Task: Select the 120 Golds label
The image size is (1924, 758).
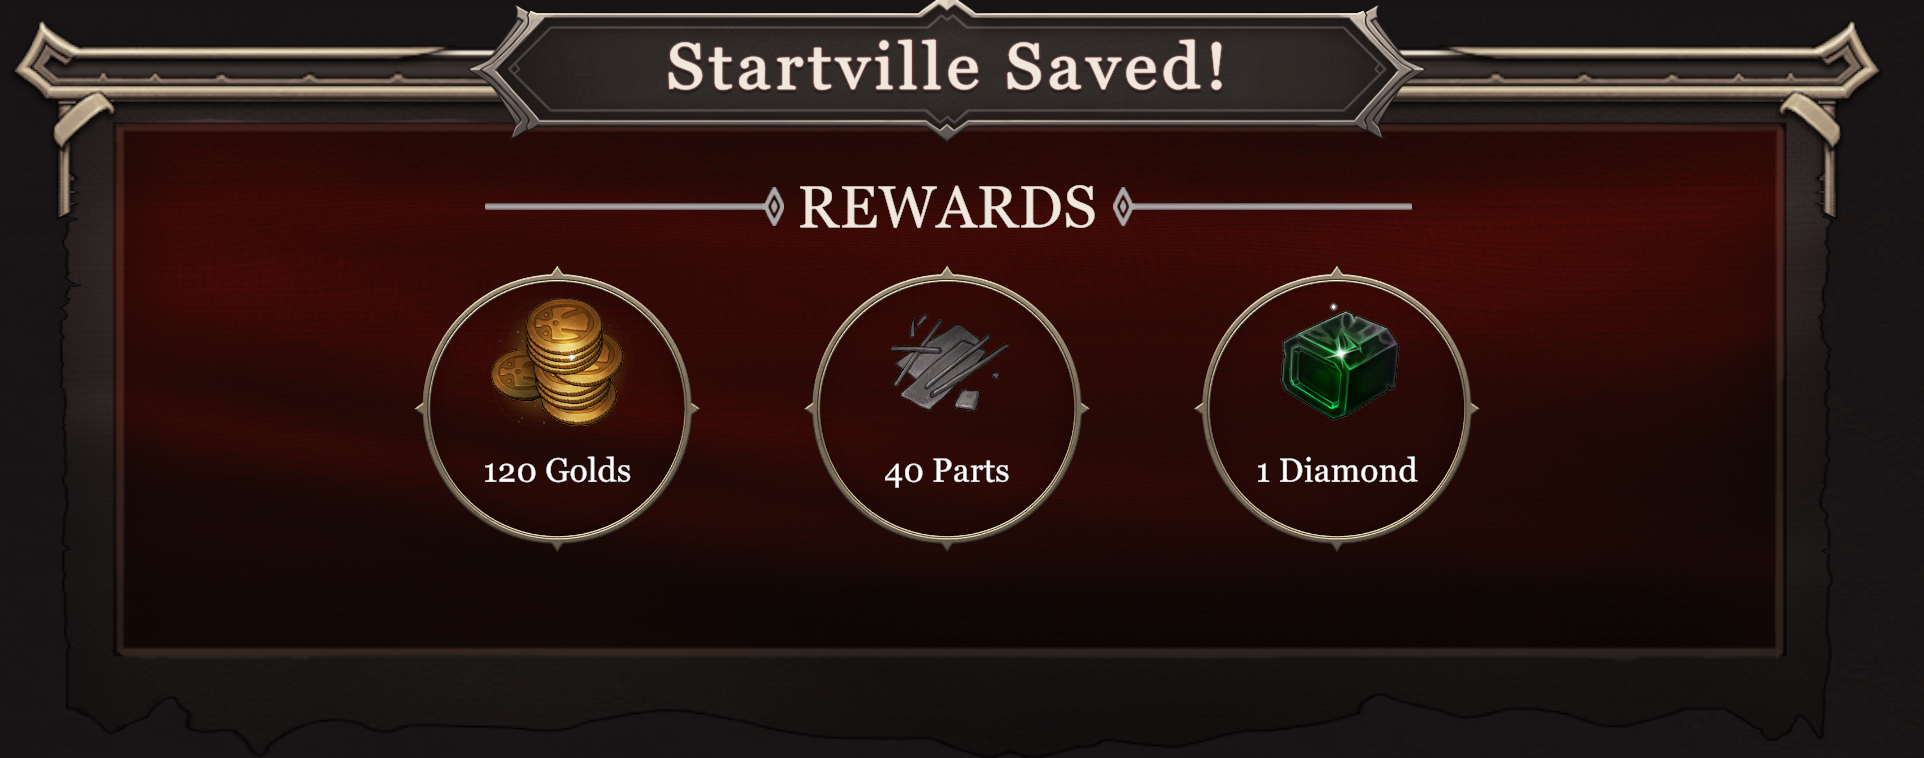Action: (x=557, y=470)
